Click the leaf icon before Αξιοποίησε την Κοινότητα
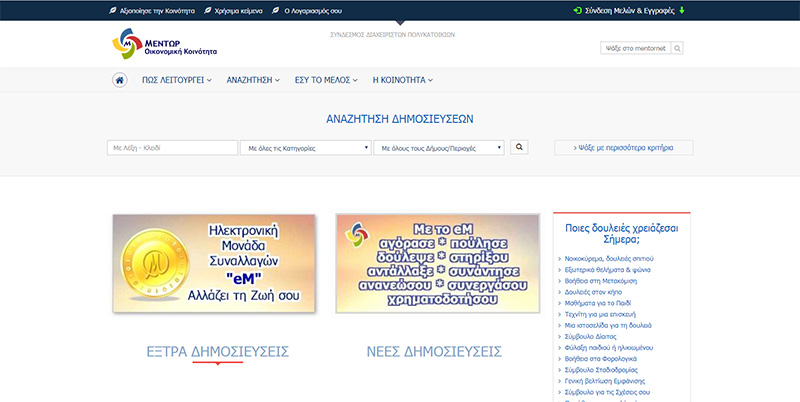The height and width of the screenshot is (402, 800). click(113, 10)
